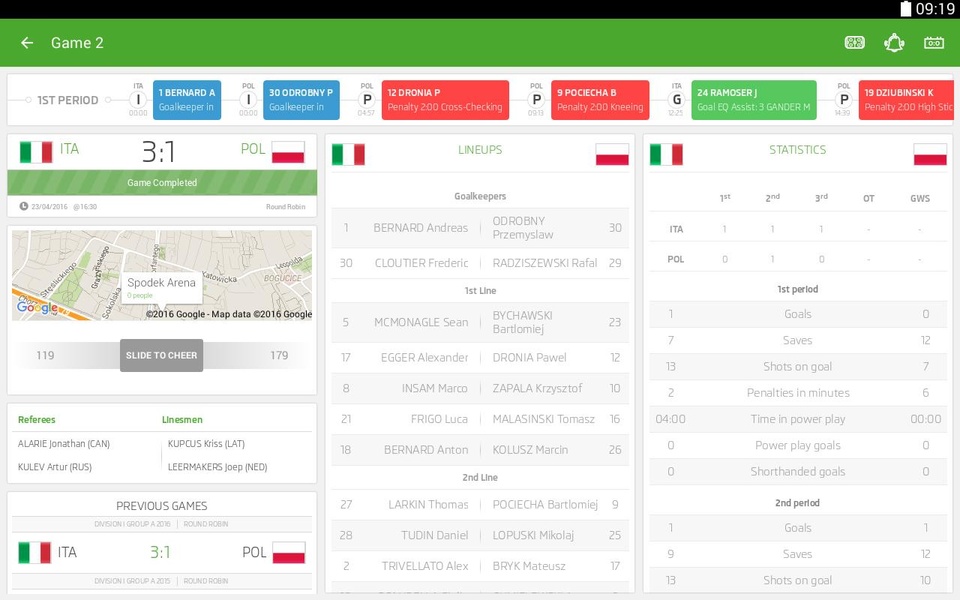Click the GWS column header in statistics

coord(920,198)
